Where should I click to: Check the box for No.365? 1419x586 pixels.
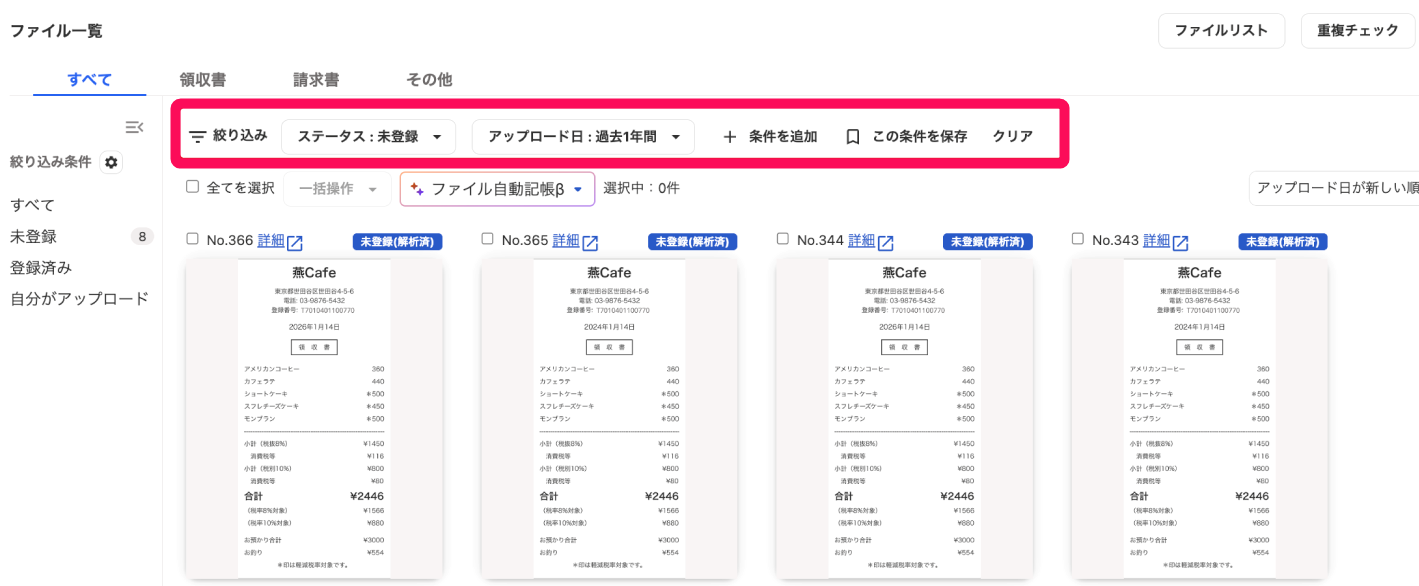tap(488, 239)
